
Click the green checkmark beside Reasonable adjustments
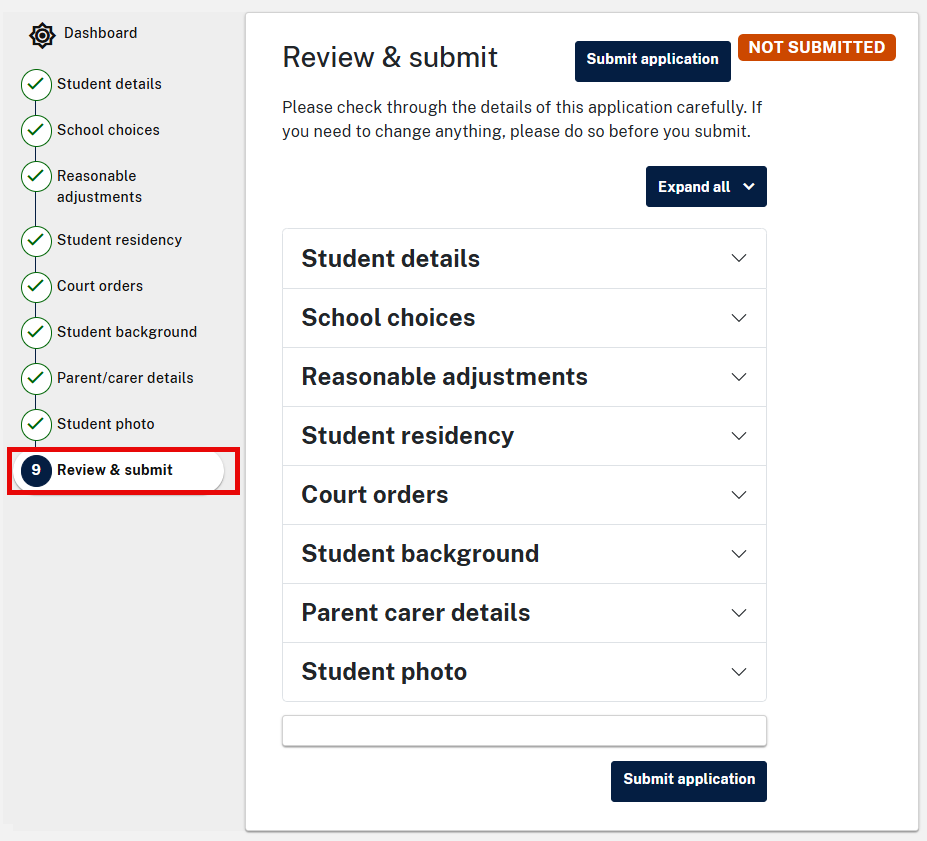pos(36,177)
